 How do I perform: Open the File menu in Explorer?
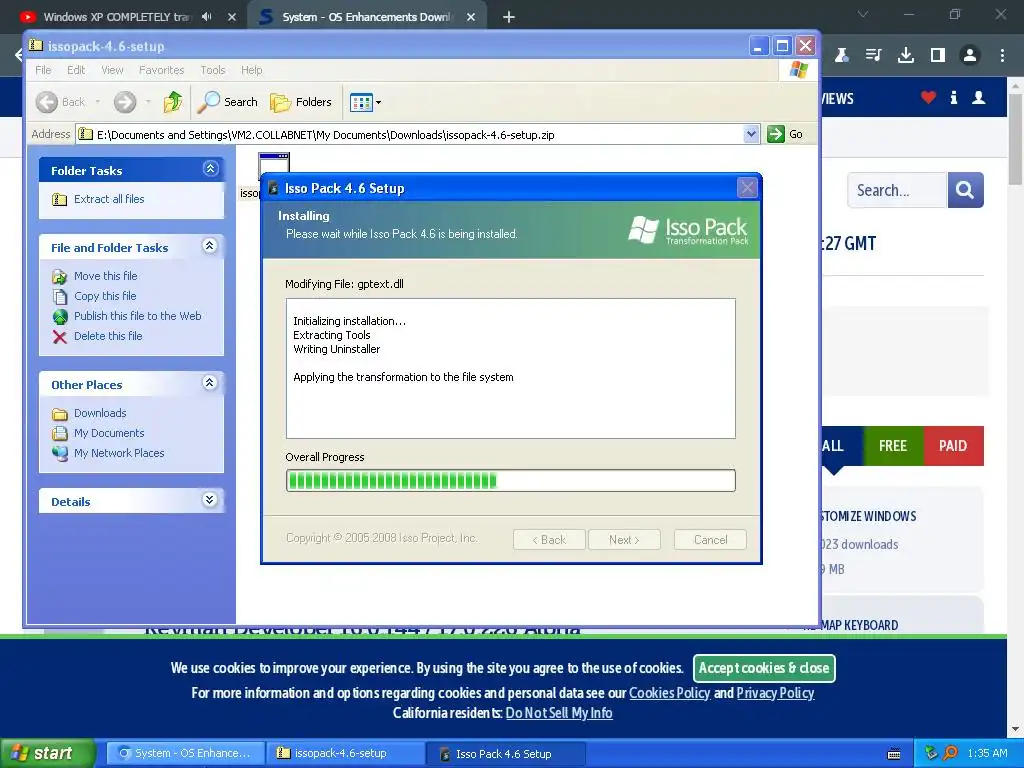pos(43,70)
